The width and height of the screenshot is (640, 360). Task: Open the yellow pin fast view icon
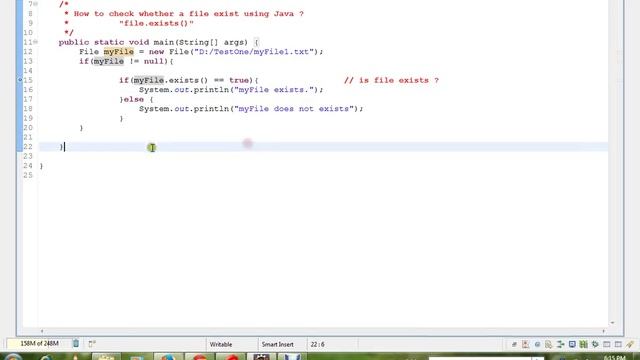pyautogui.click(x=630, y=344)
